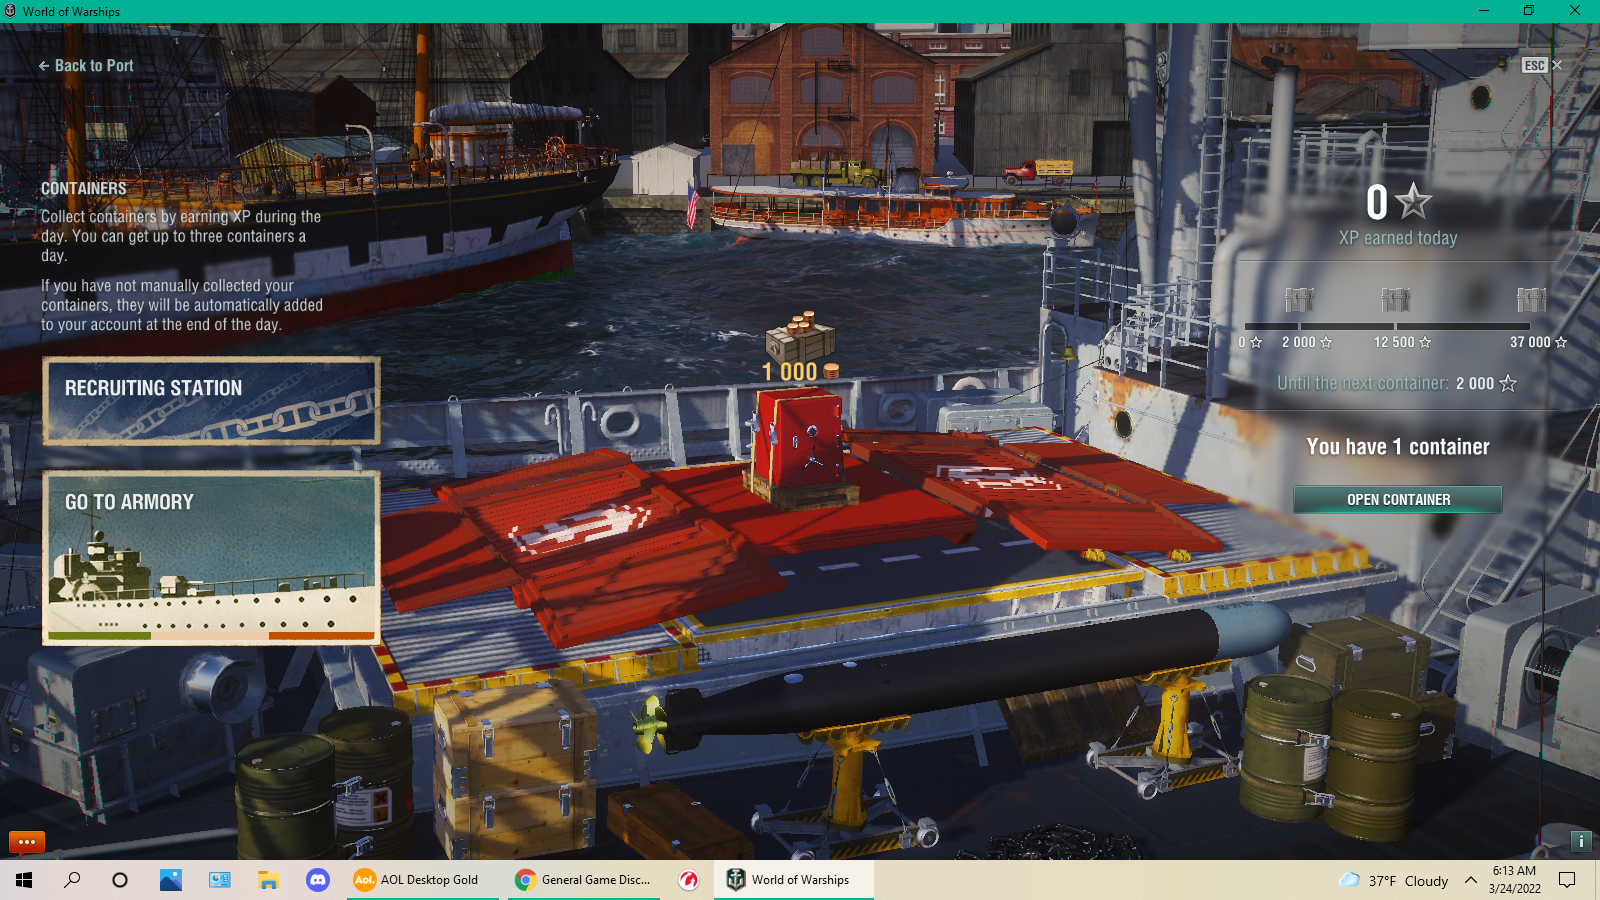Select the red container on the deck

[x=800, y=445]
